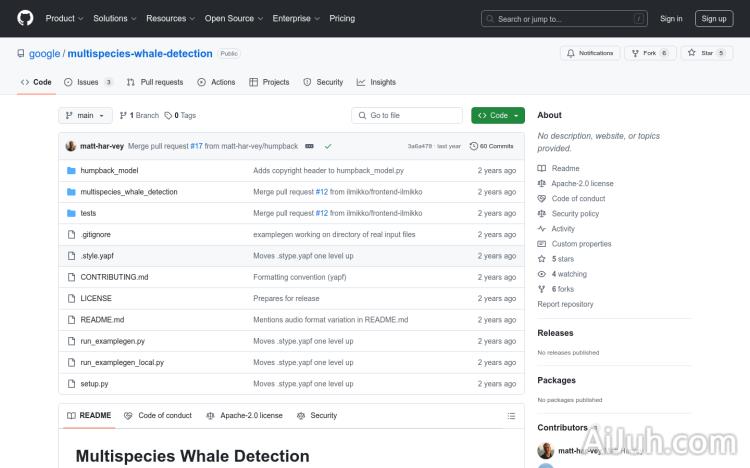Switch to Actions tab

[216, 82]
